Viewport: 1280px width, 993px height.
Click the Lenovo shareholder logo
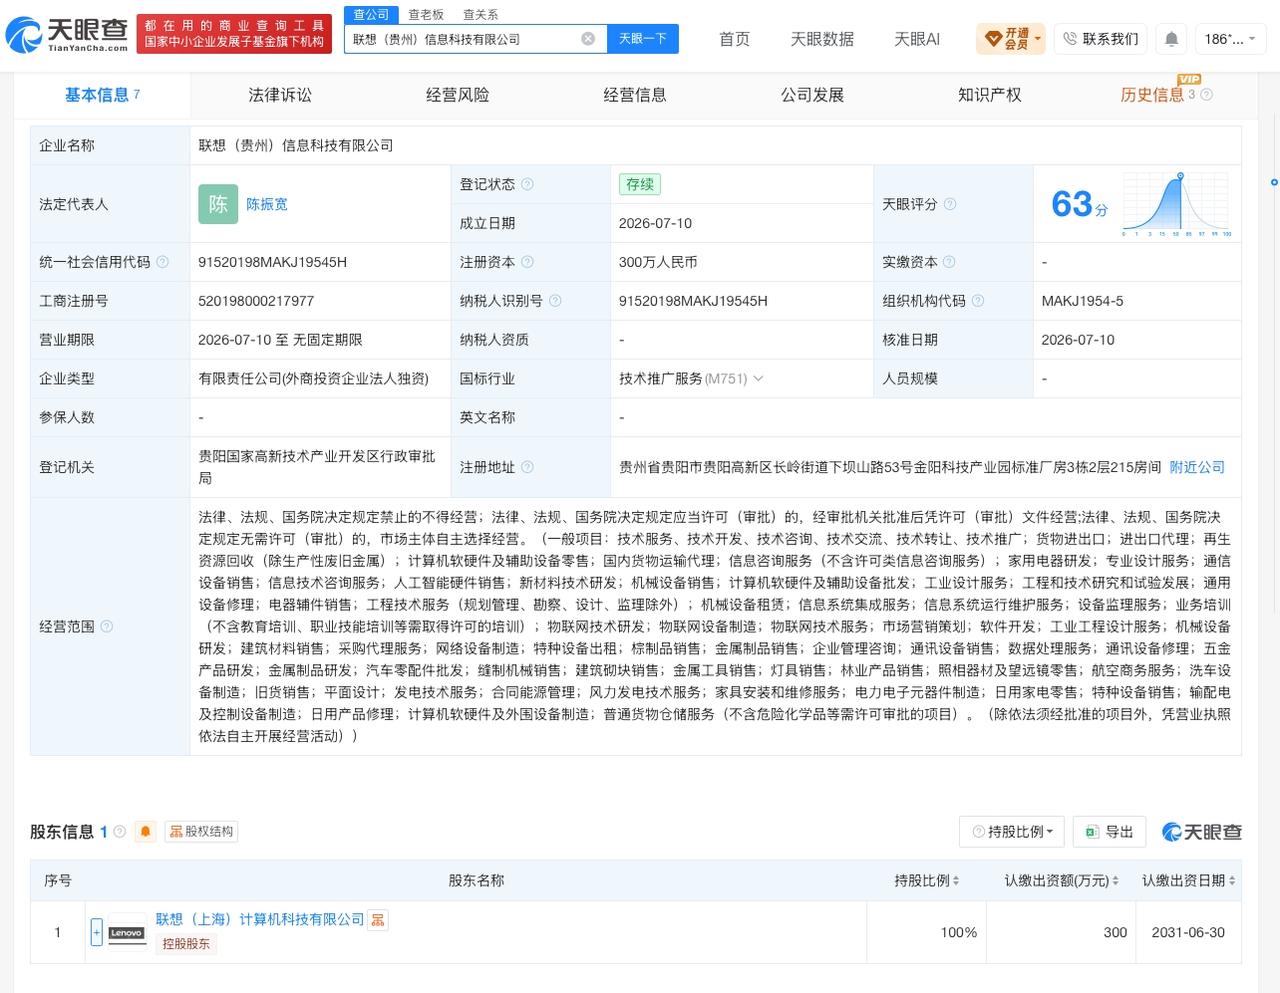point(127,932)
